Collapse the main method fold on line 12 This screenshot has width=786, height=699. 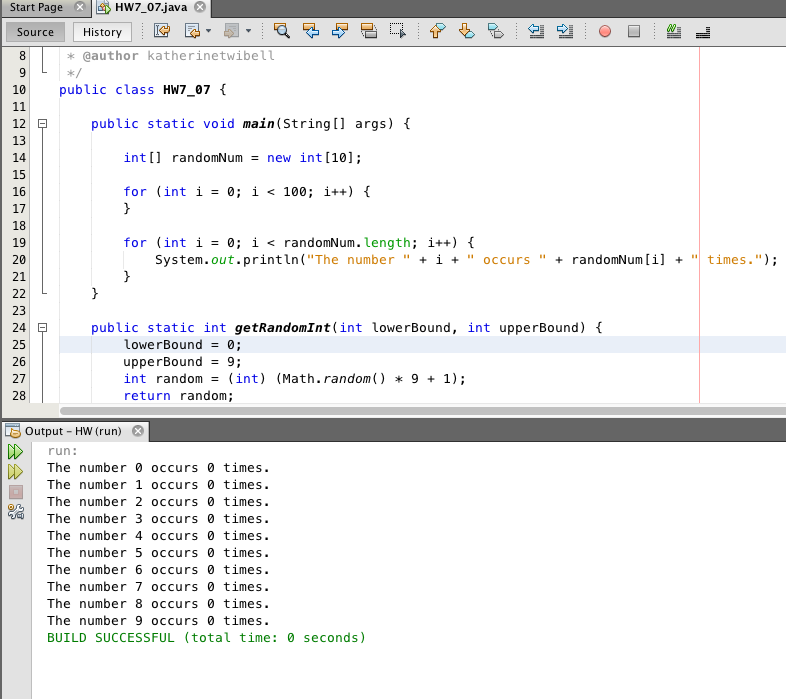point(42,124)
